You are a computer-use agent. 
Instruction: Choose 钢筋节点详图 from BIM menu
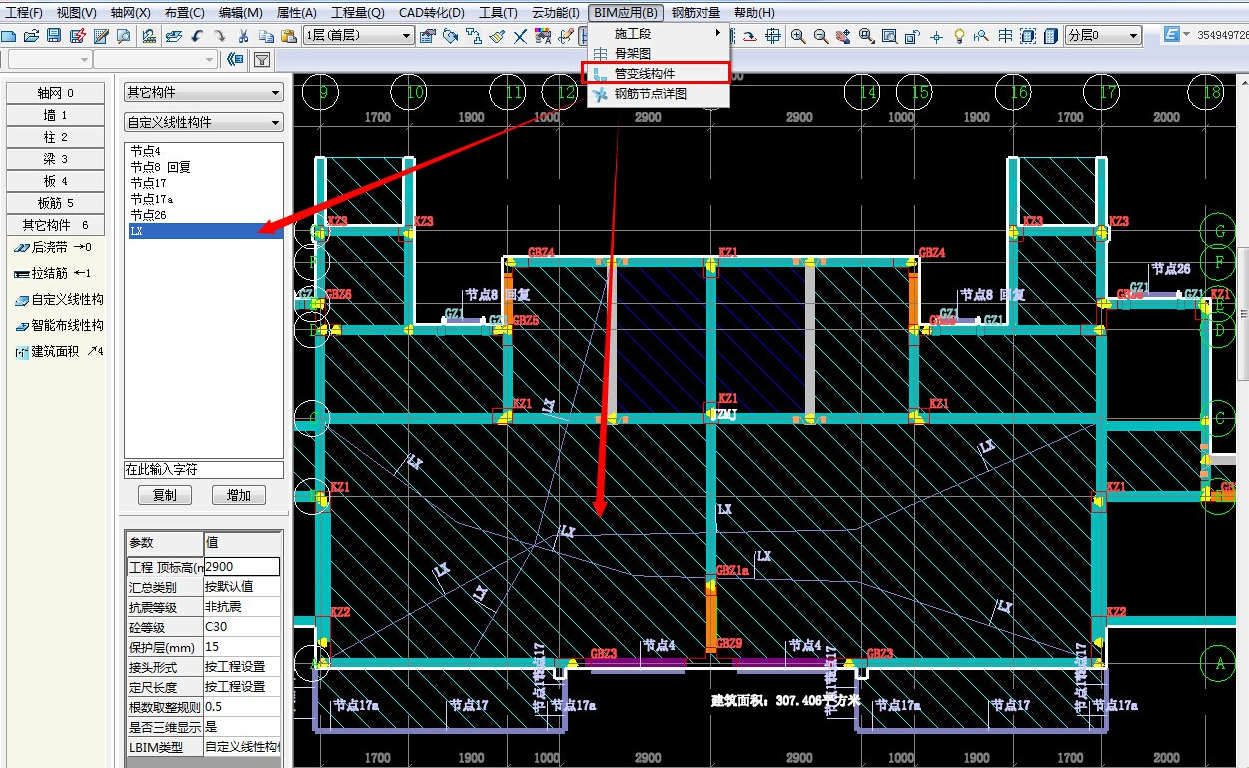650,94
